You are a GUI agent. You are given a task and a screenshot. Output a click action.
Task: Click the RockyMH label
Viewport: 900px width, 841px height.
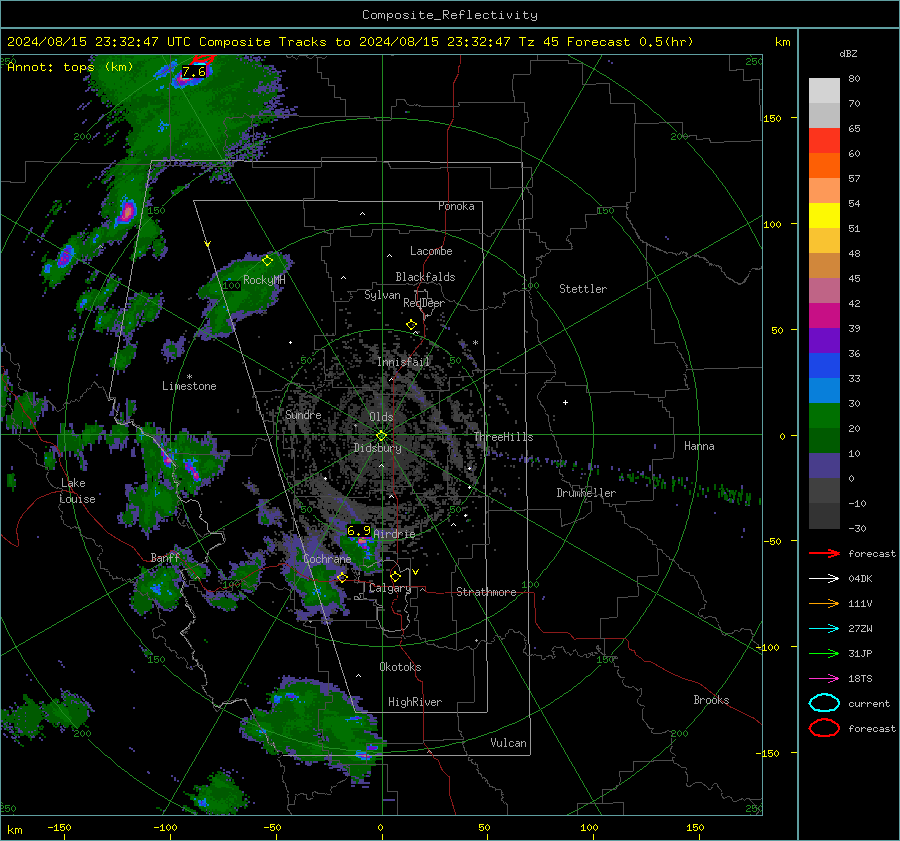coord(264,280)
